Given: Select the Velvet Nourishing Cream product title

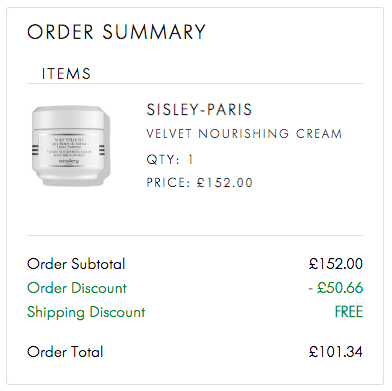Looking at the screenshot, I should [x=244, y=134].
